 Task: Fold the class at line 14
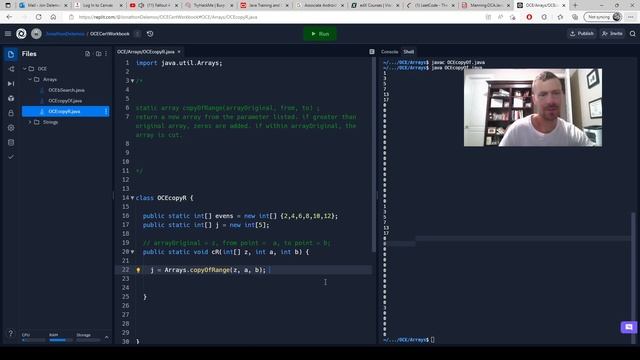coord(132,198)
